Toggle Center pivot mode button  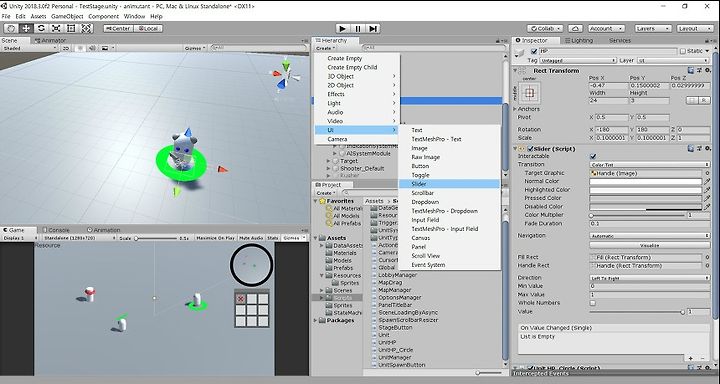pyautogui.click(x=118, y=28)
